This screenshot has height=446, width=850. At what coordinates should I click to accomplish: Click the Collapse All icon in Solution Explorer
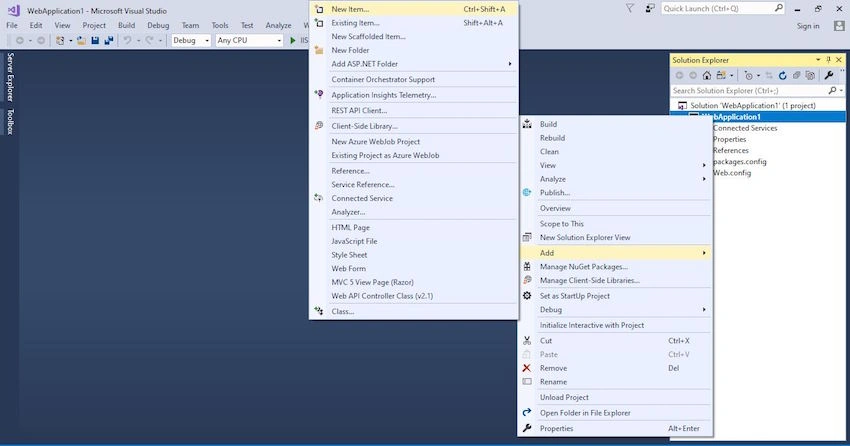coord(796,75)
